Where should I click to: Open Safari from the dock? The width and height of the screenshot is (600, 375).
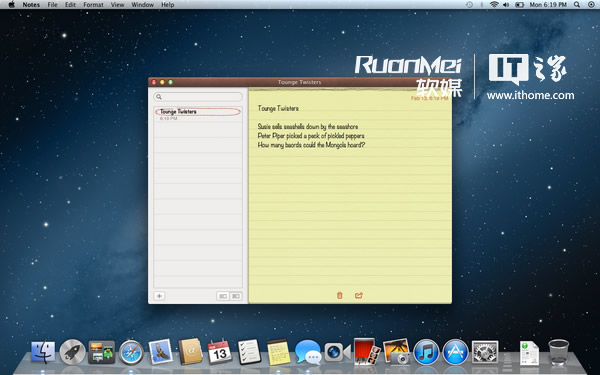point(131,352)
